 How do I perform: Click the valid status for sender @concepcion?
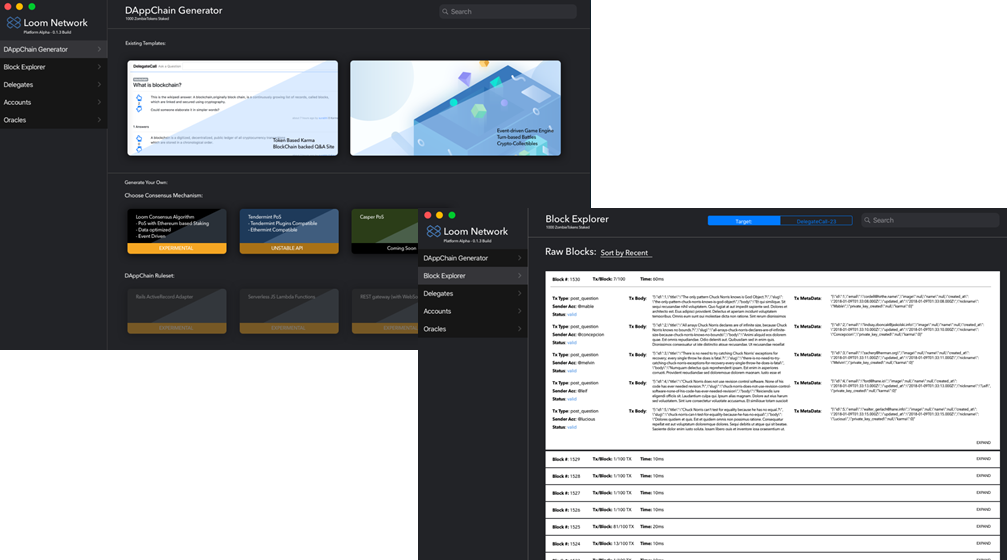[x=572, y=343]
